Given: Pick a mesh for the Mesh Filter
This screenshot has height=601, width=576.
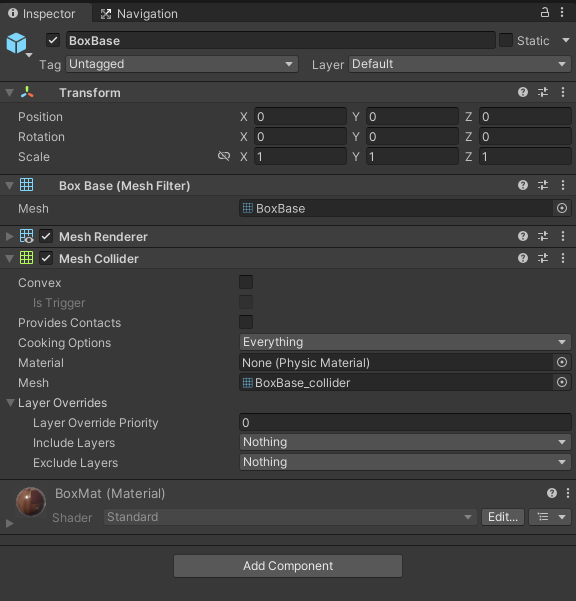Looking at the screenshot, I should [x=562, y=208].
